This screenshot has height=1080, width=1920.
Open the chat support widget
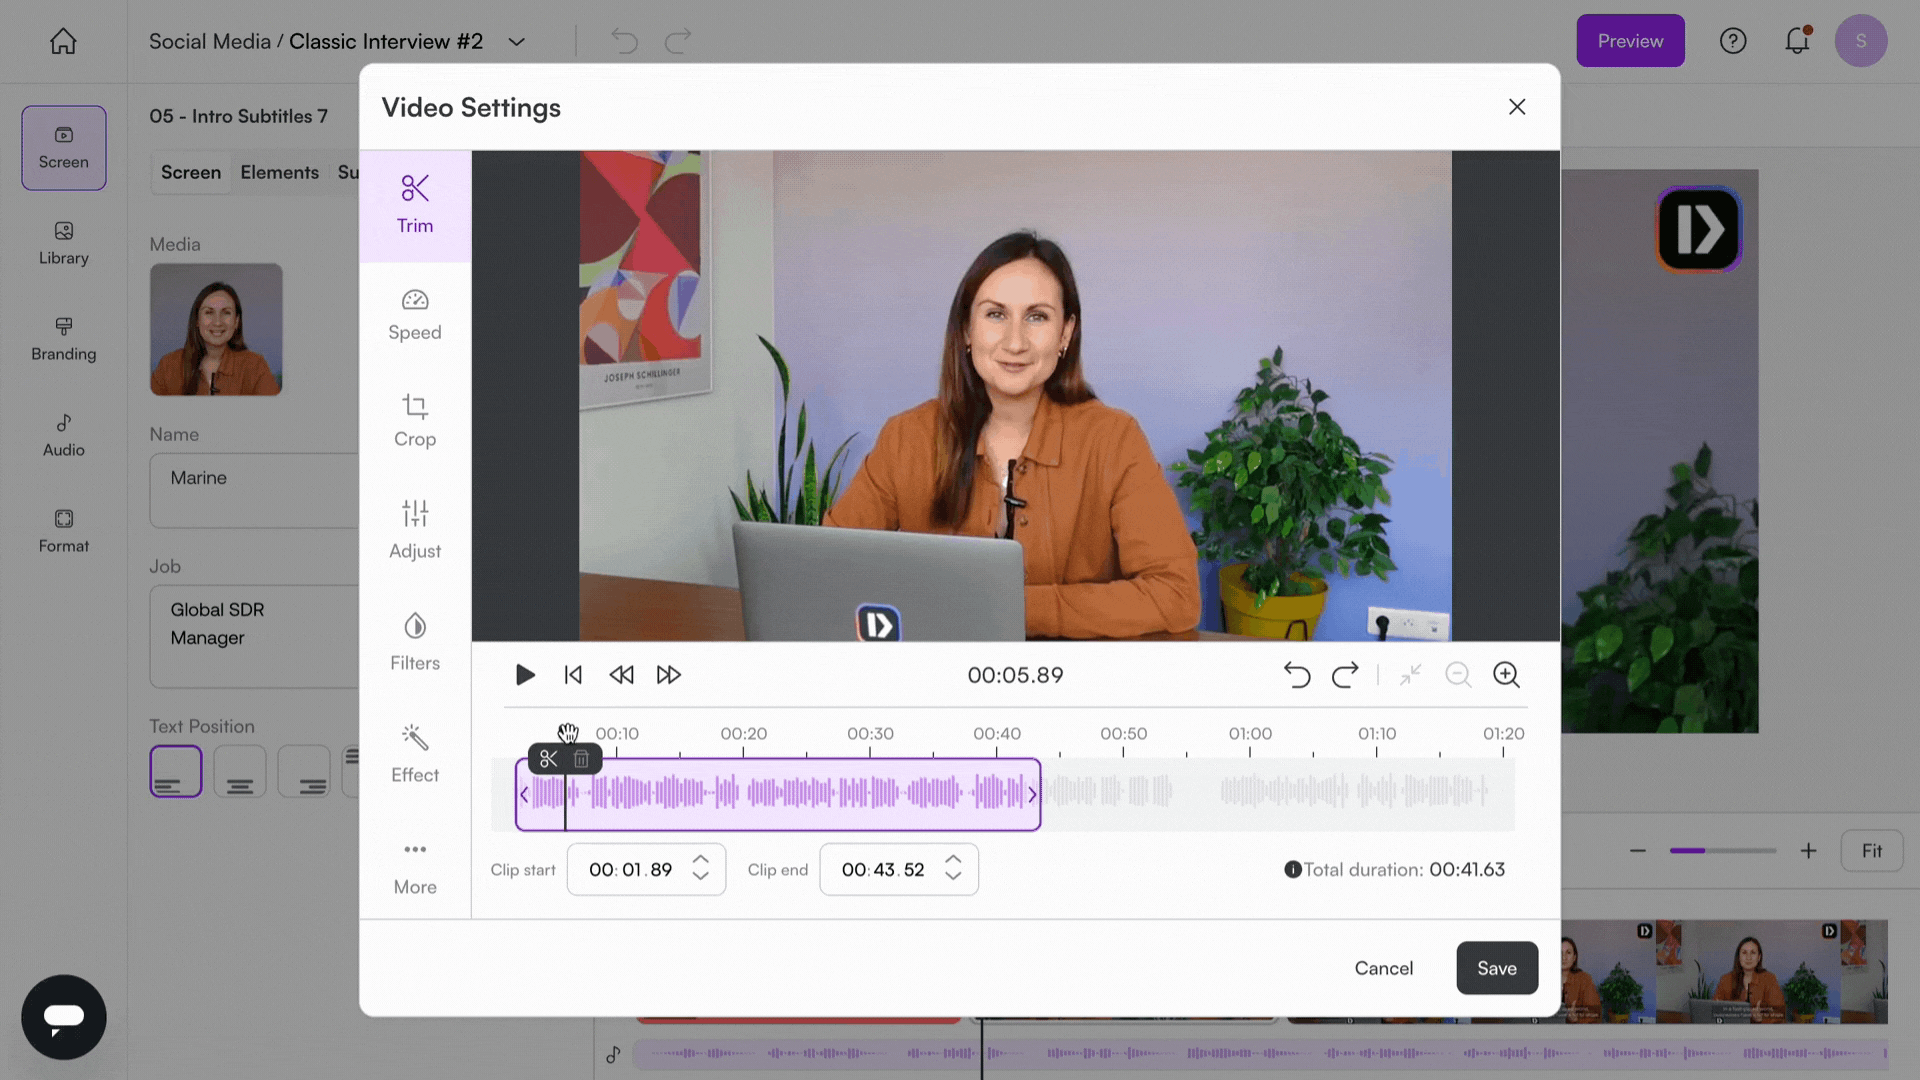64,1017
